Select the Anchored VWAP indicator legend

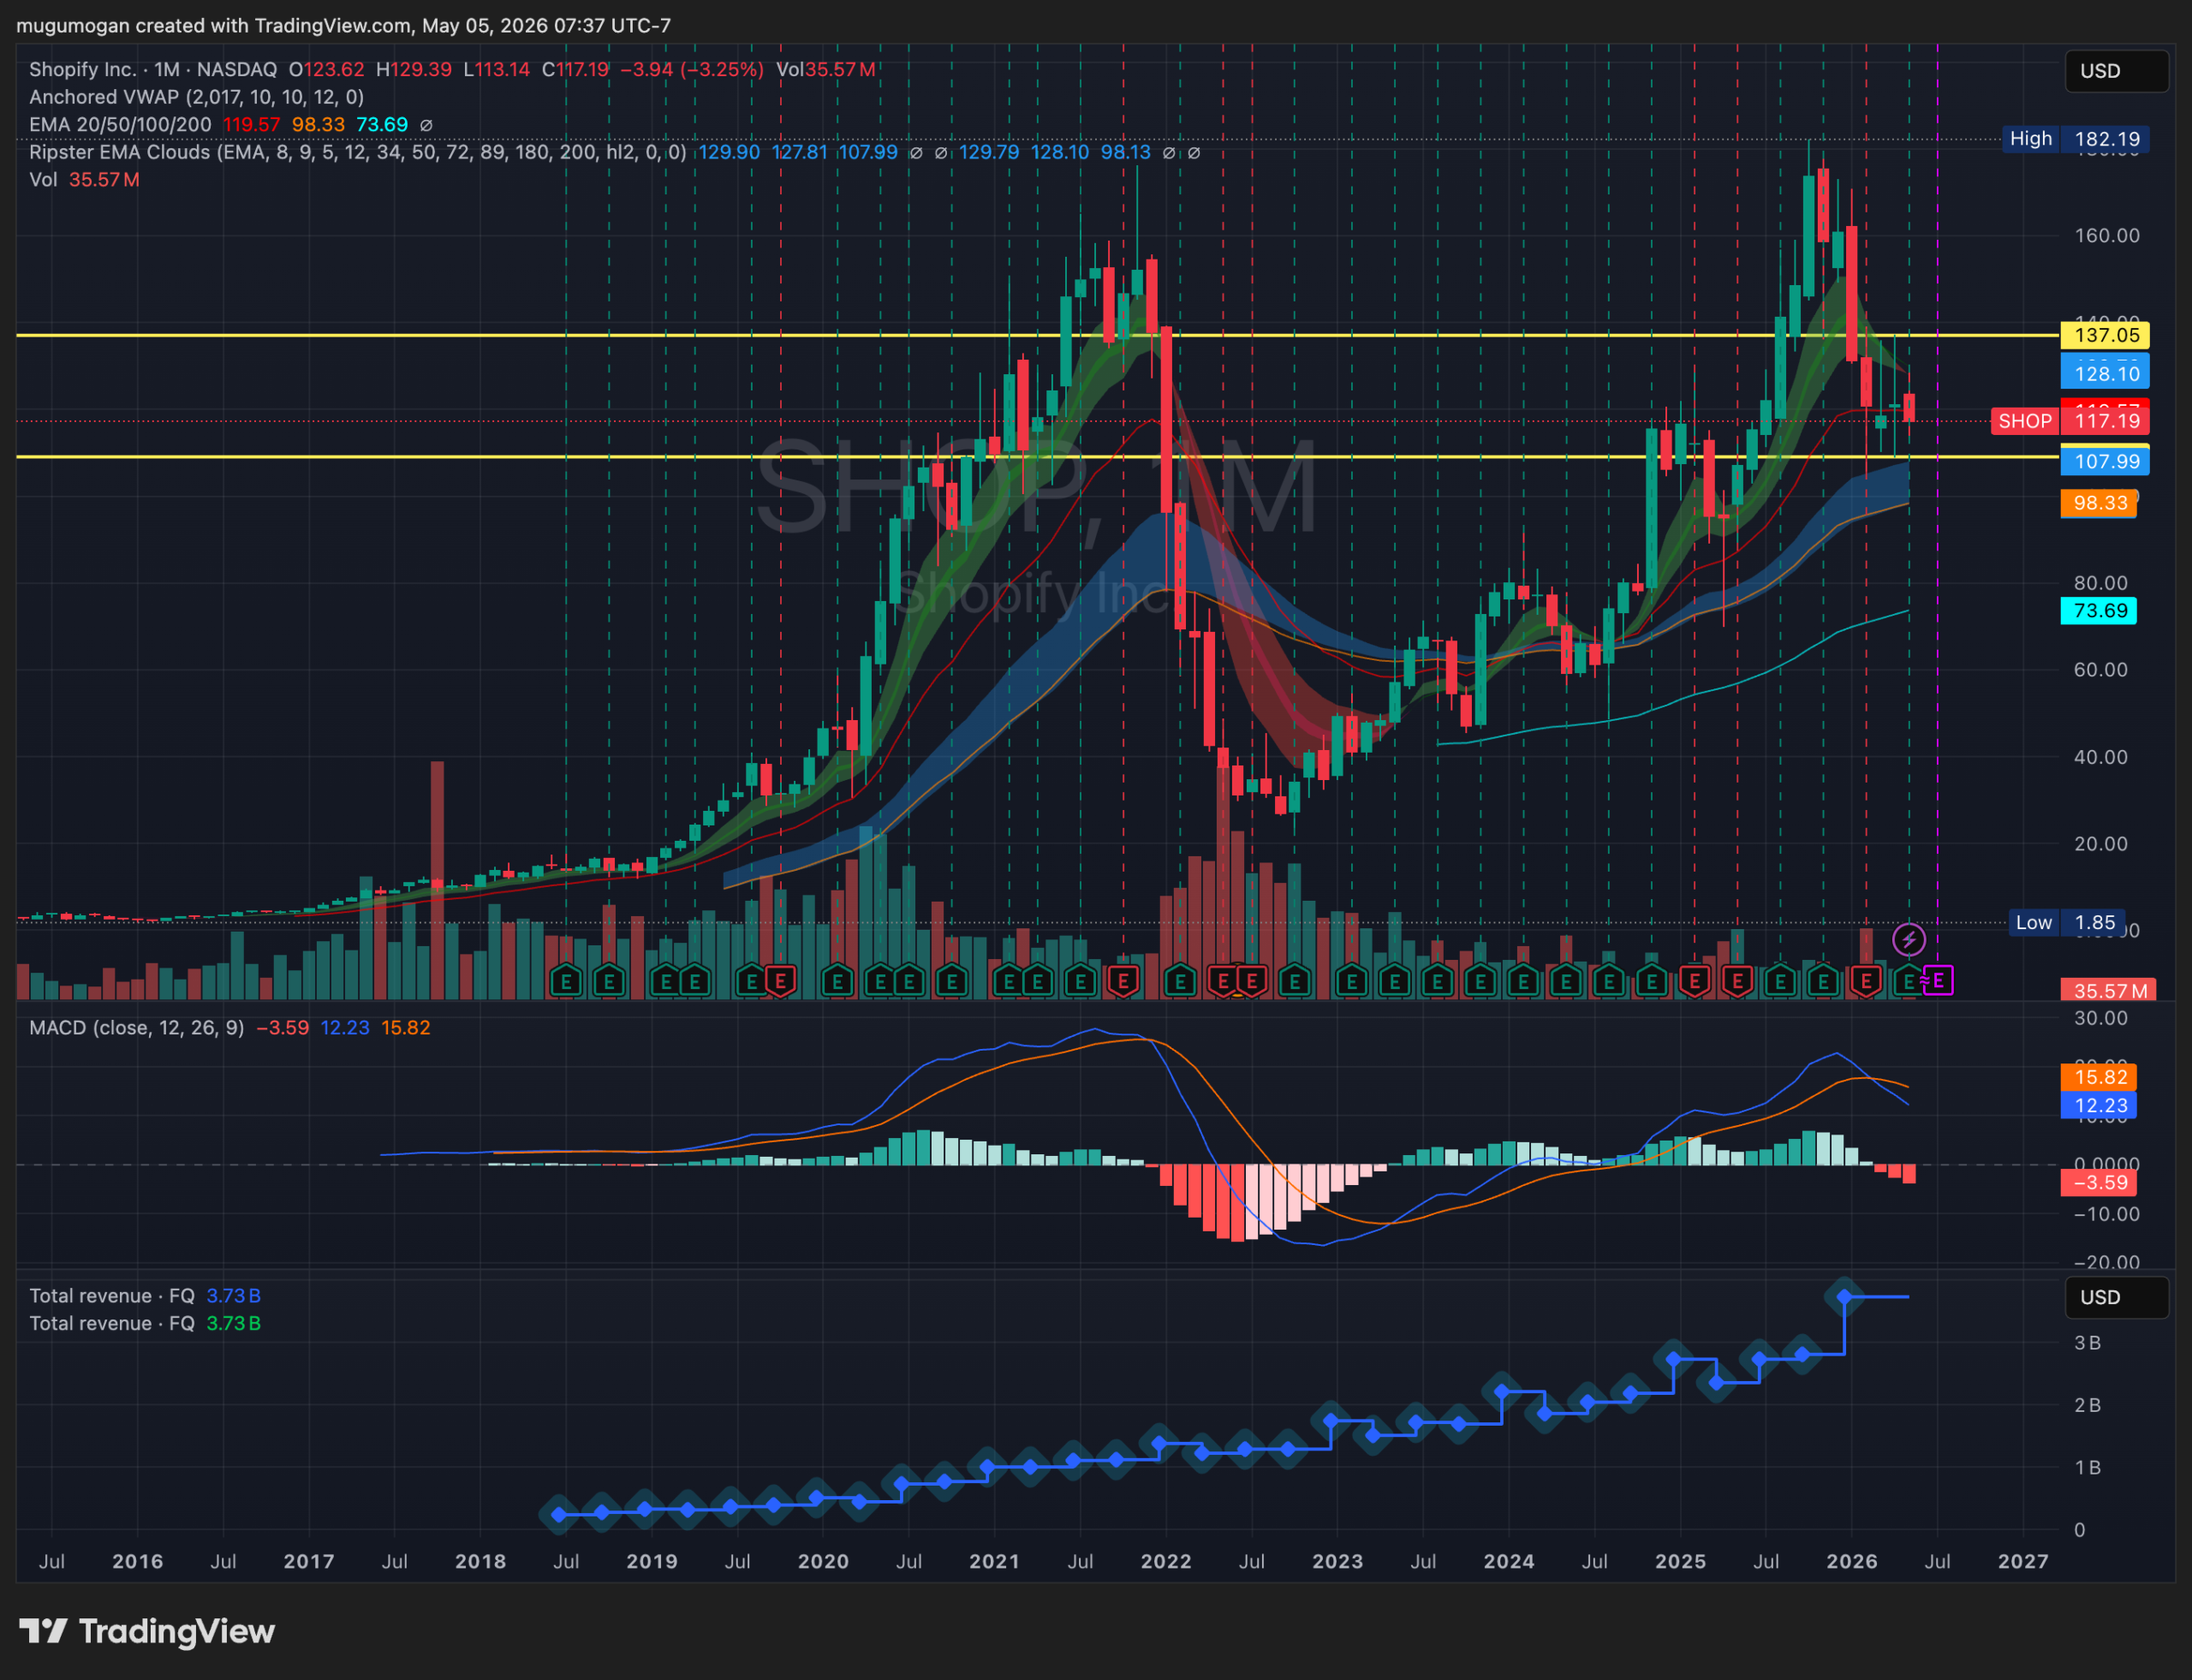point(196,97)
